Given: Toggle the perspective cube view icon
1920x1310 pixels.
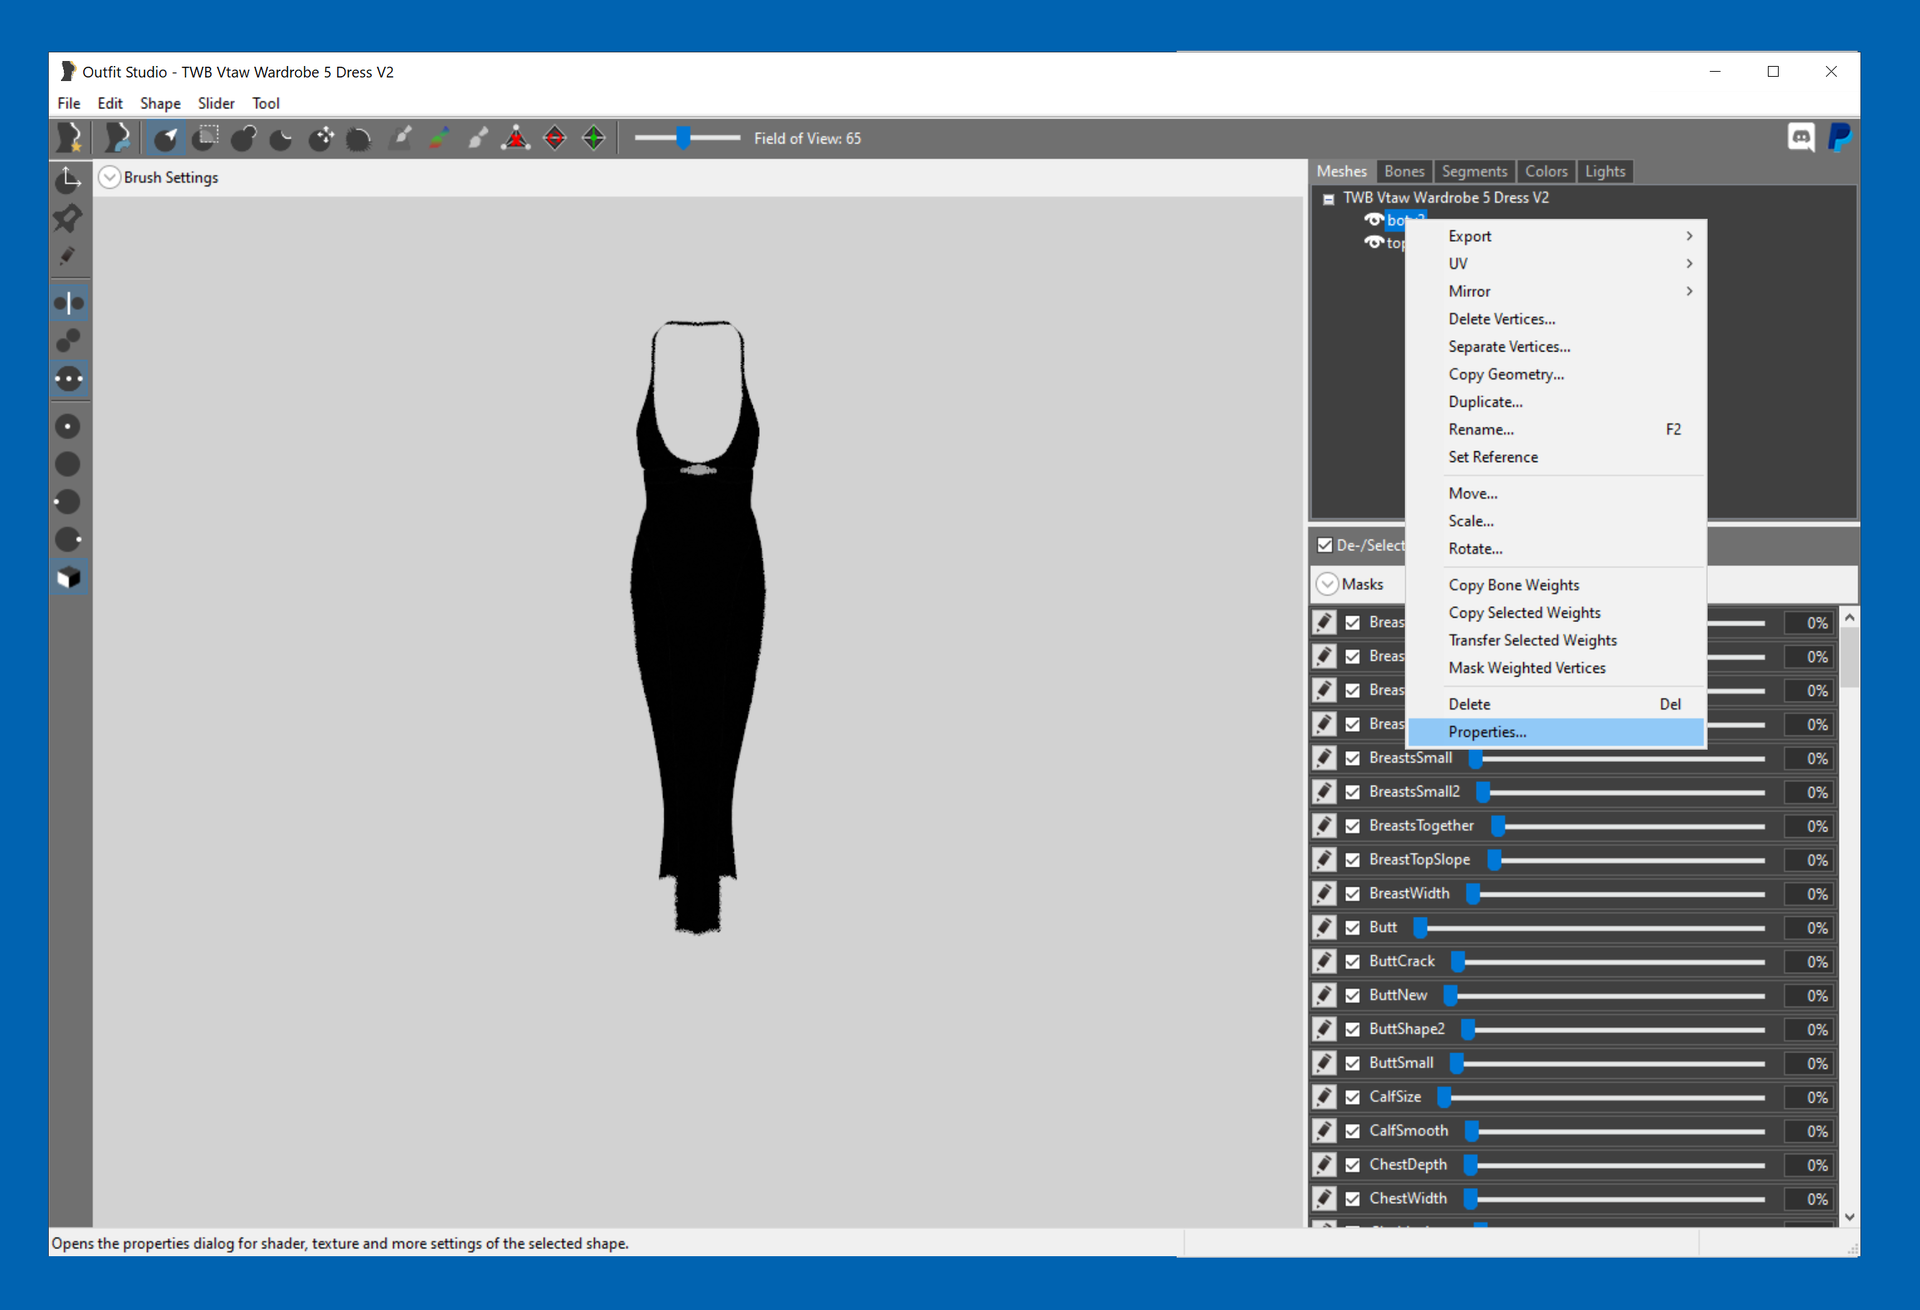Looking at the screenshot, I should 69,578.
